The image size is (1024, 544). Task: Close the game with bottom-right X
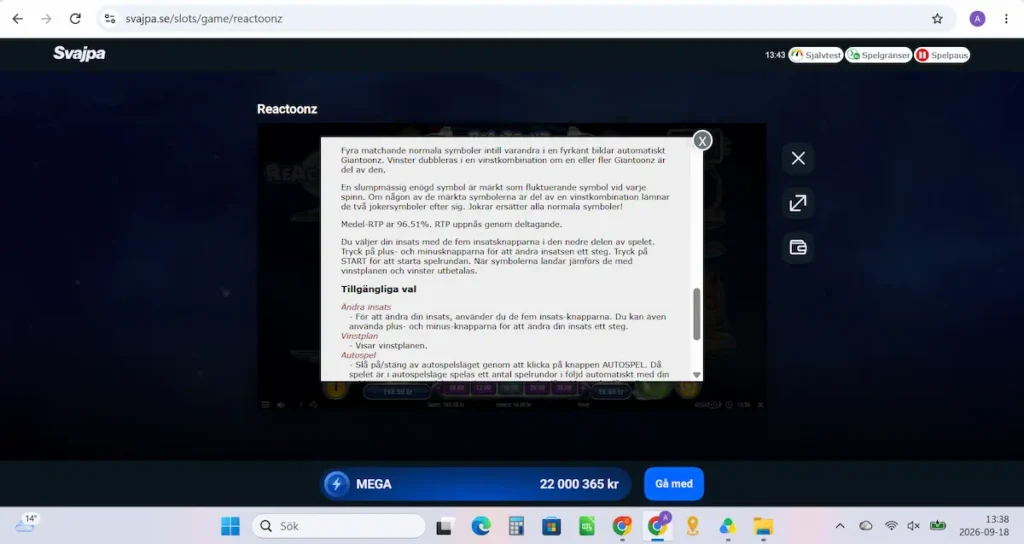(760, 405)
